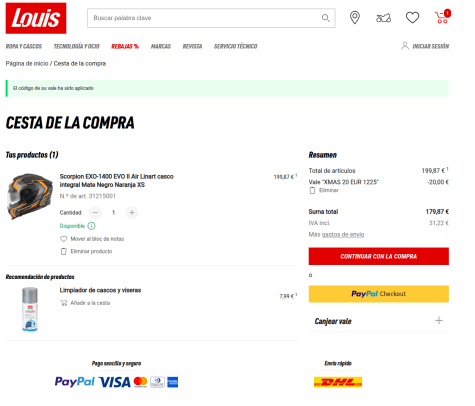Open the store locator pin icon
The width and height of the screenshot is (475, 406).
355,18
